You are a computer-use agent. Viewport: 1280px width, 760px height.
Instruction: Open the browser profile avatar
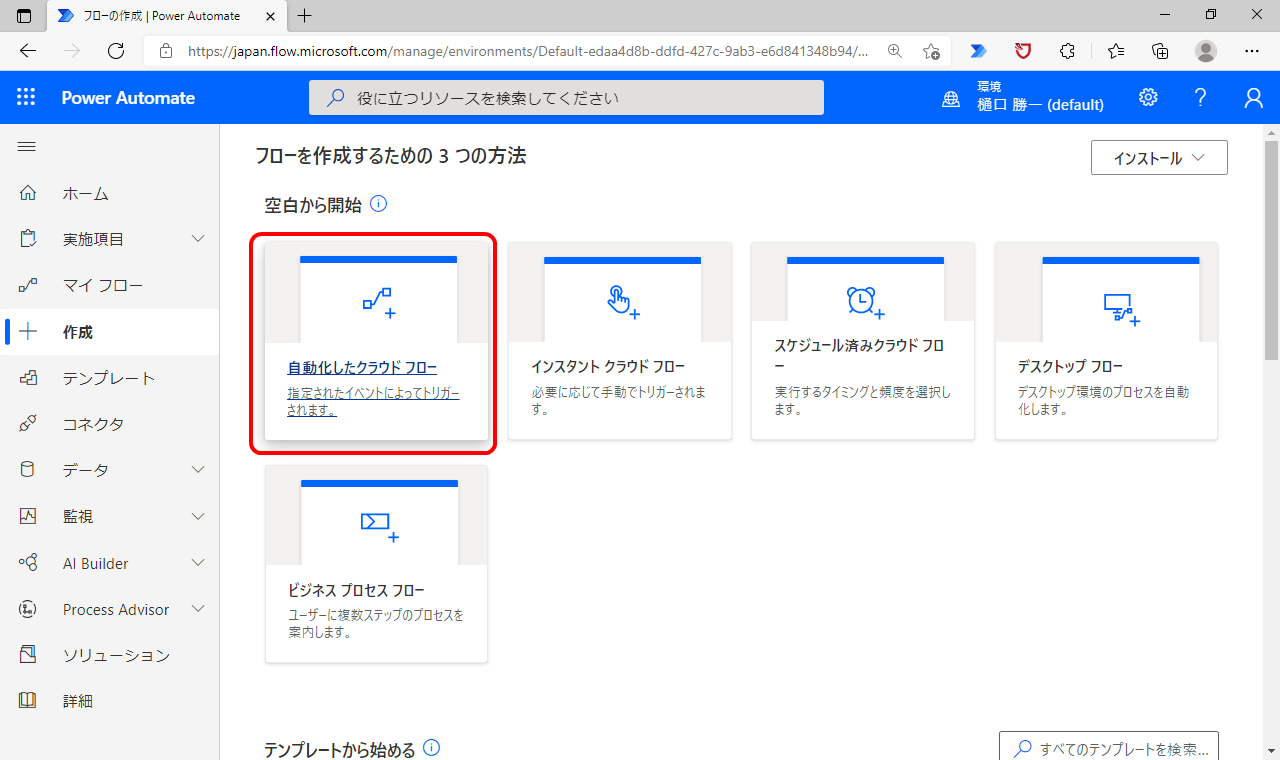tap(1206, 51)
